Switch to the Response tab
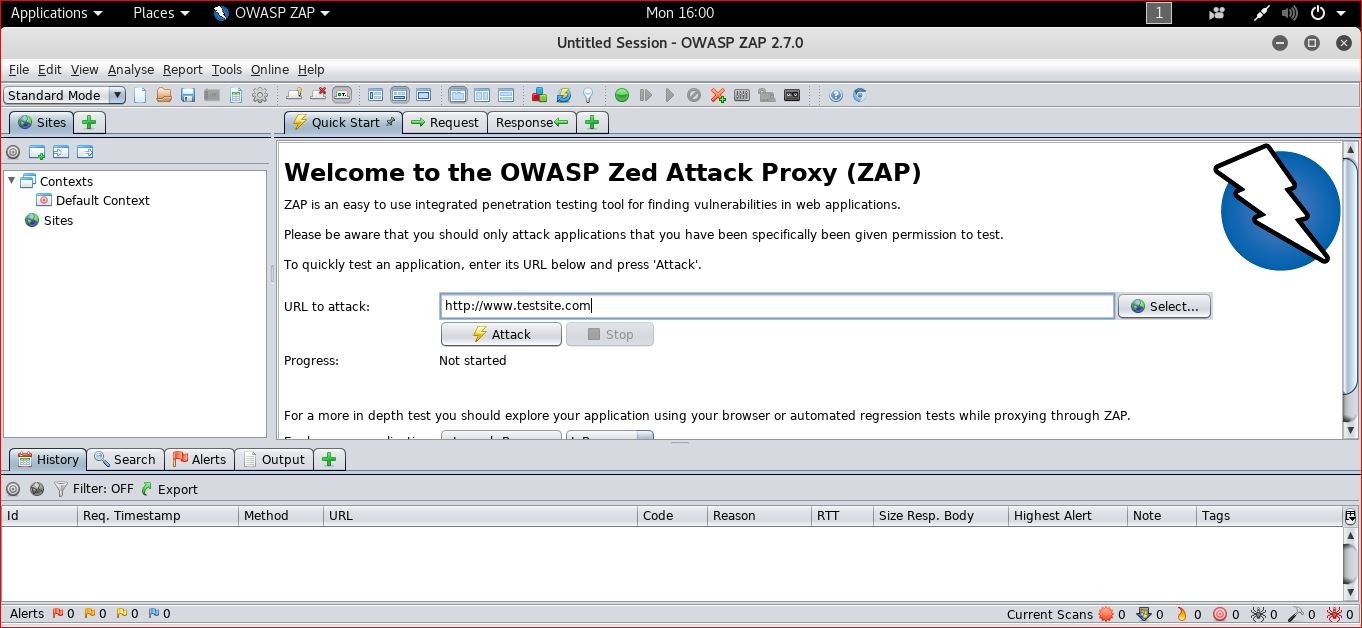 pyautogui.click(x=532, y=122)
